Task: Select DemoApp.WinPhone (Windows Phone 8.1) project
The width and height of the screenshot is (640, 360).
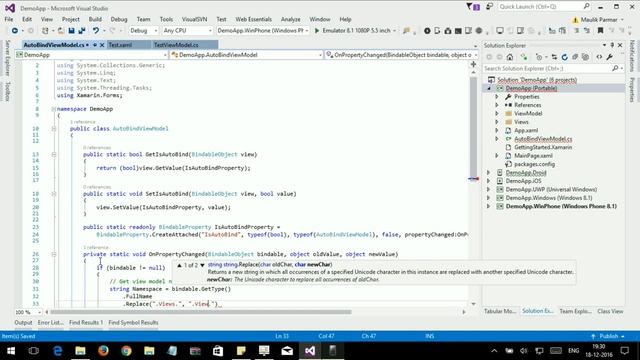Action: [561, 207]
